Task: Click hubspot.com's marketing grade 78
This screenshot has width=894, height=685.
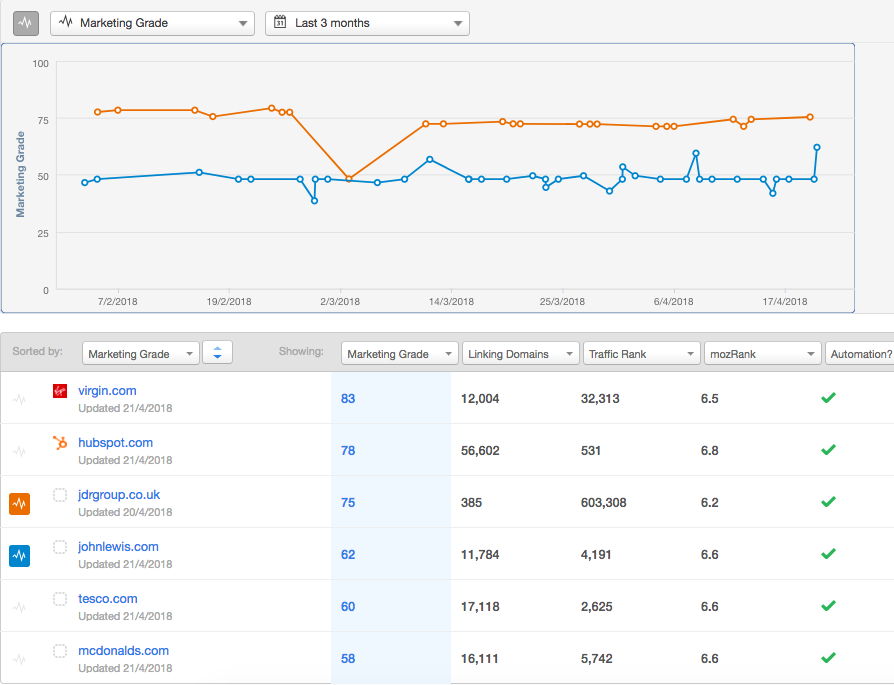Action: (x=348, y=451)
